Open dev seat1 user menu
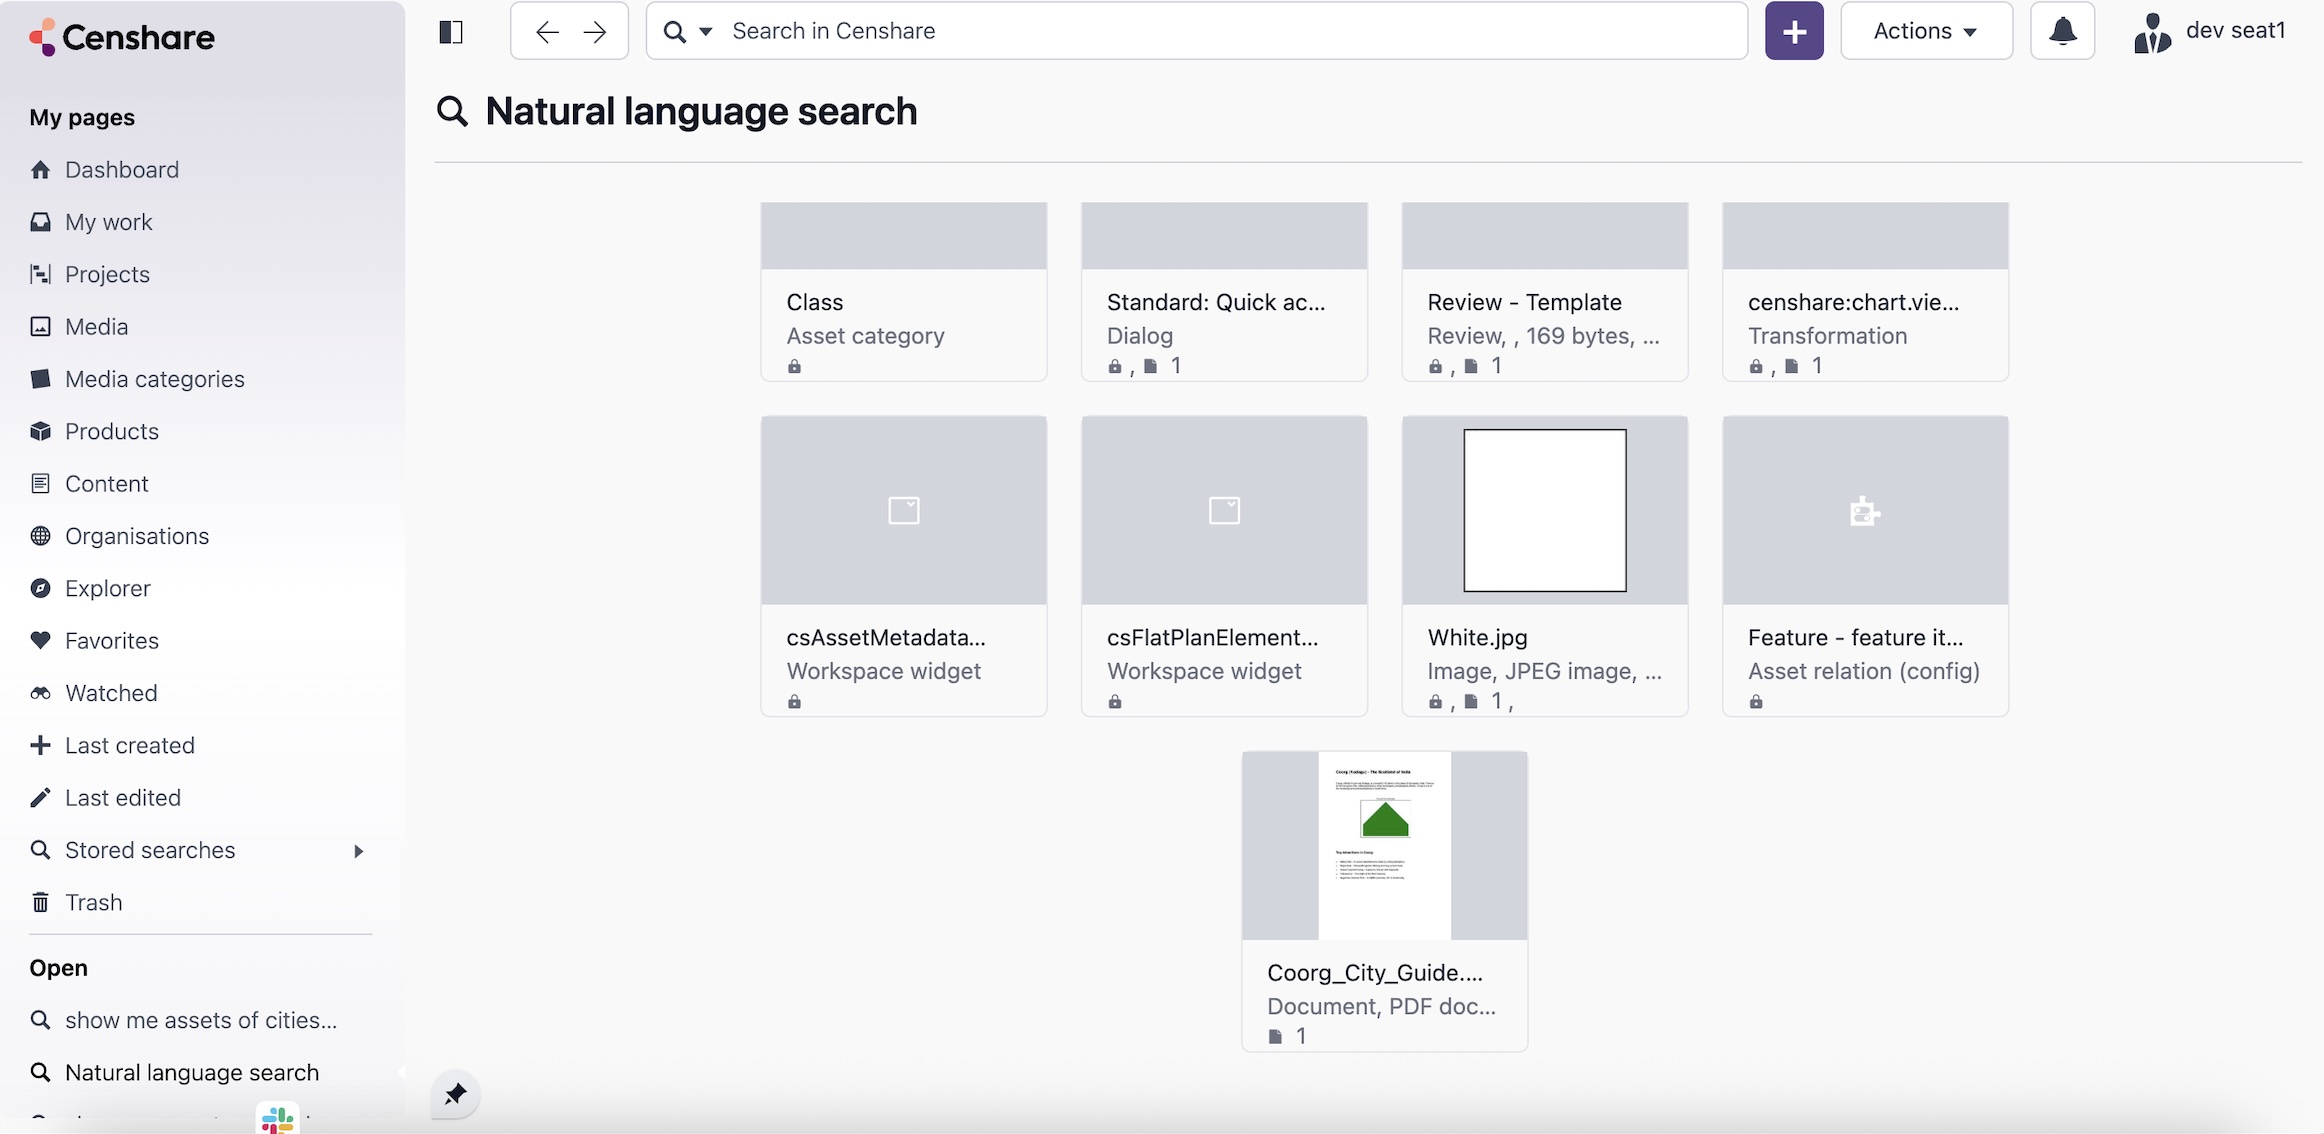Screen dimensions: 2324x1134 click(x=2209, y=31)
